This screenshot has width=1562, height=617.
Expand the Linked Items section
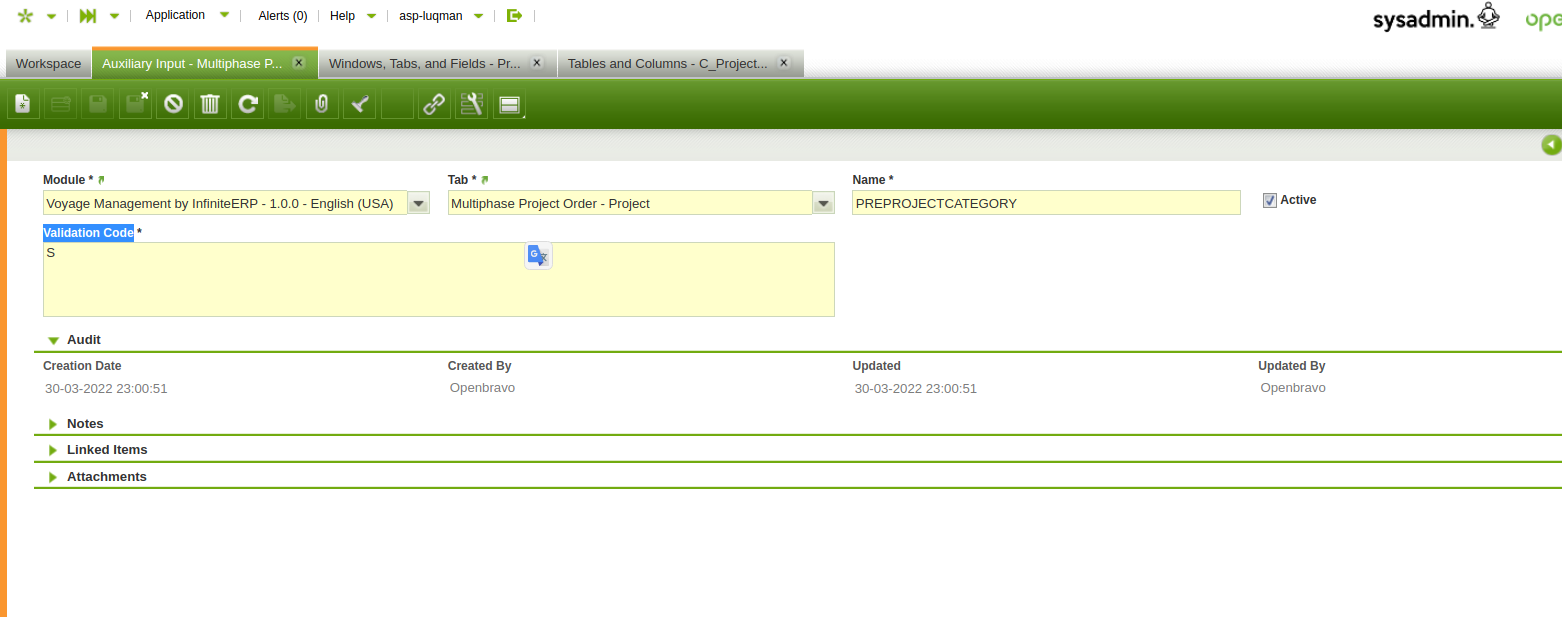click(x=54, y=450)
